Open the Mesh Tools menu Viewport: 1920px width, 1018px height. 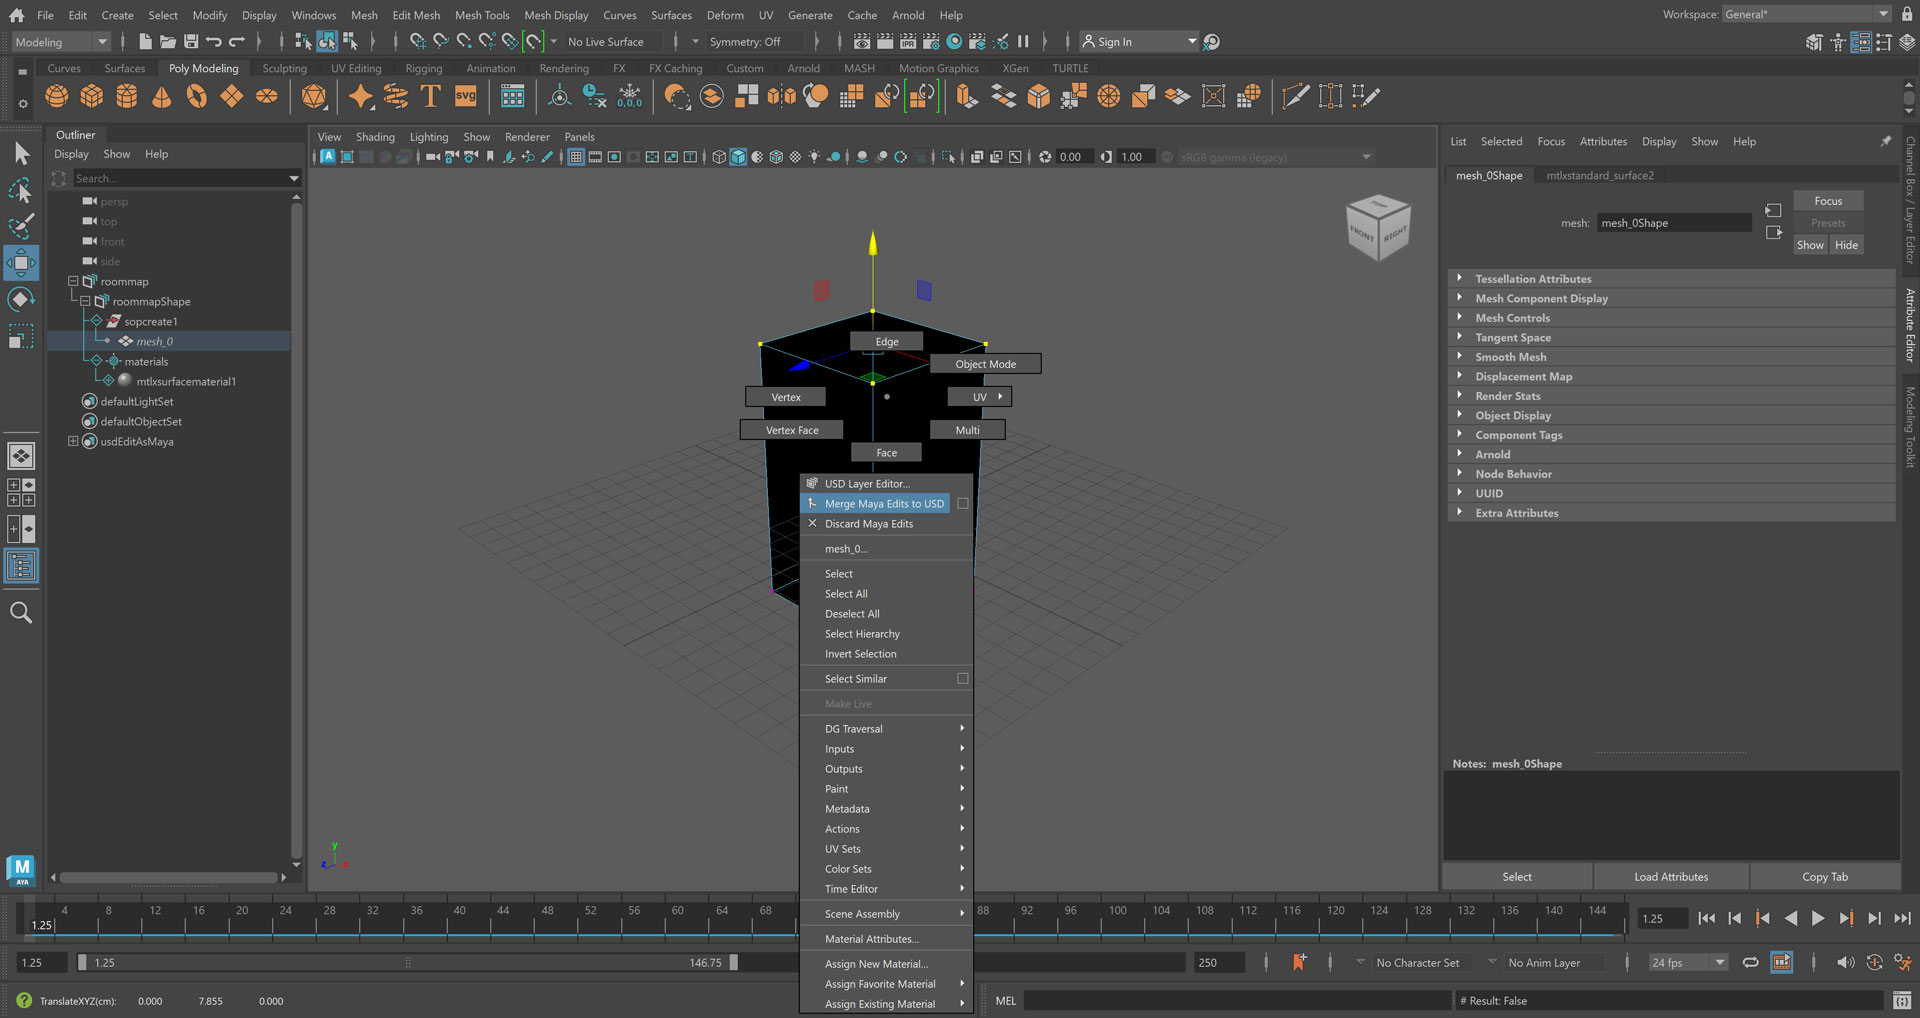click(482, 15)
